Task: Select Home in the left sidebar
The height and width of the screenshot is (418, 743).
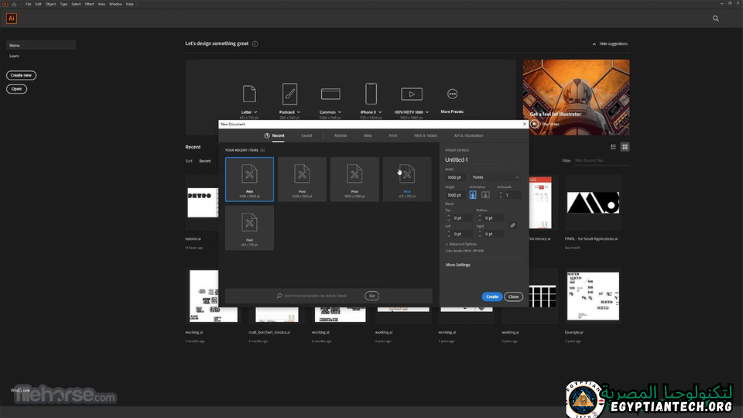Action: coord(41,45)
